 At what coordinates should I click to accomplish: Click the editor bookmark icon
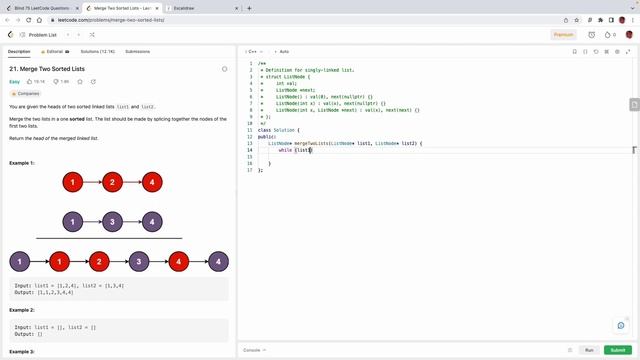[574, 52]
